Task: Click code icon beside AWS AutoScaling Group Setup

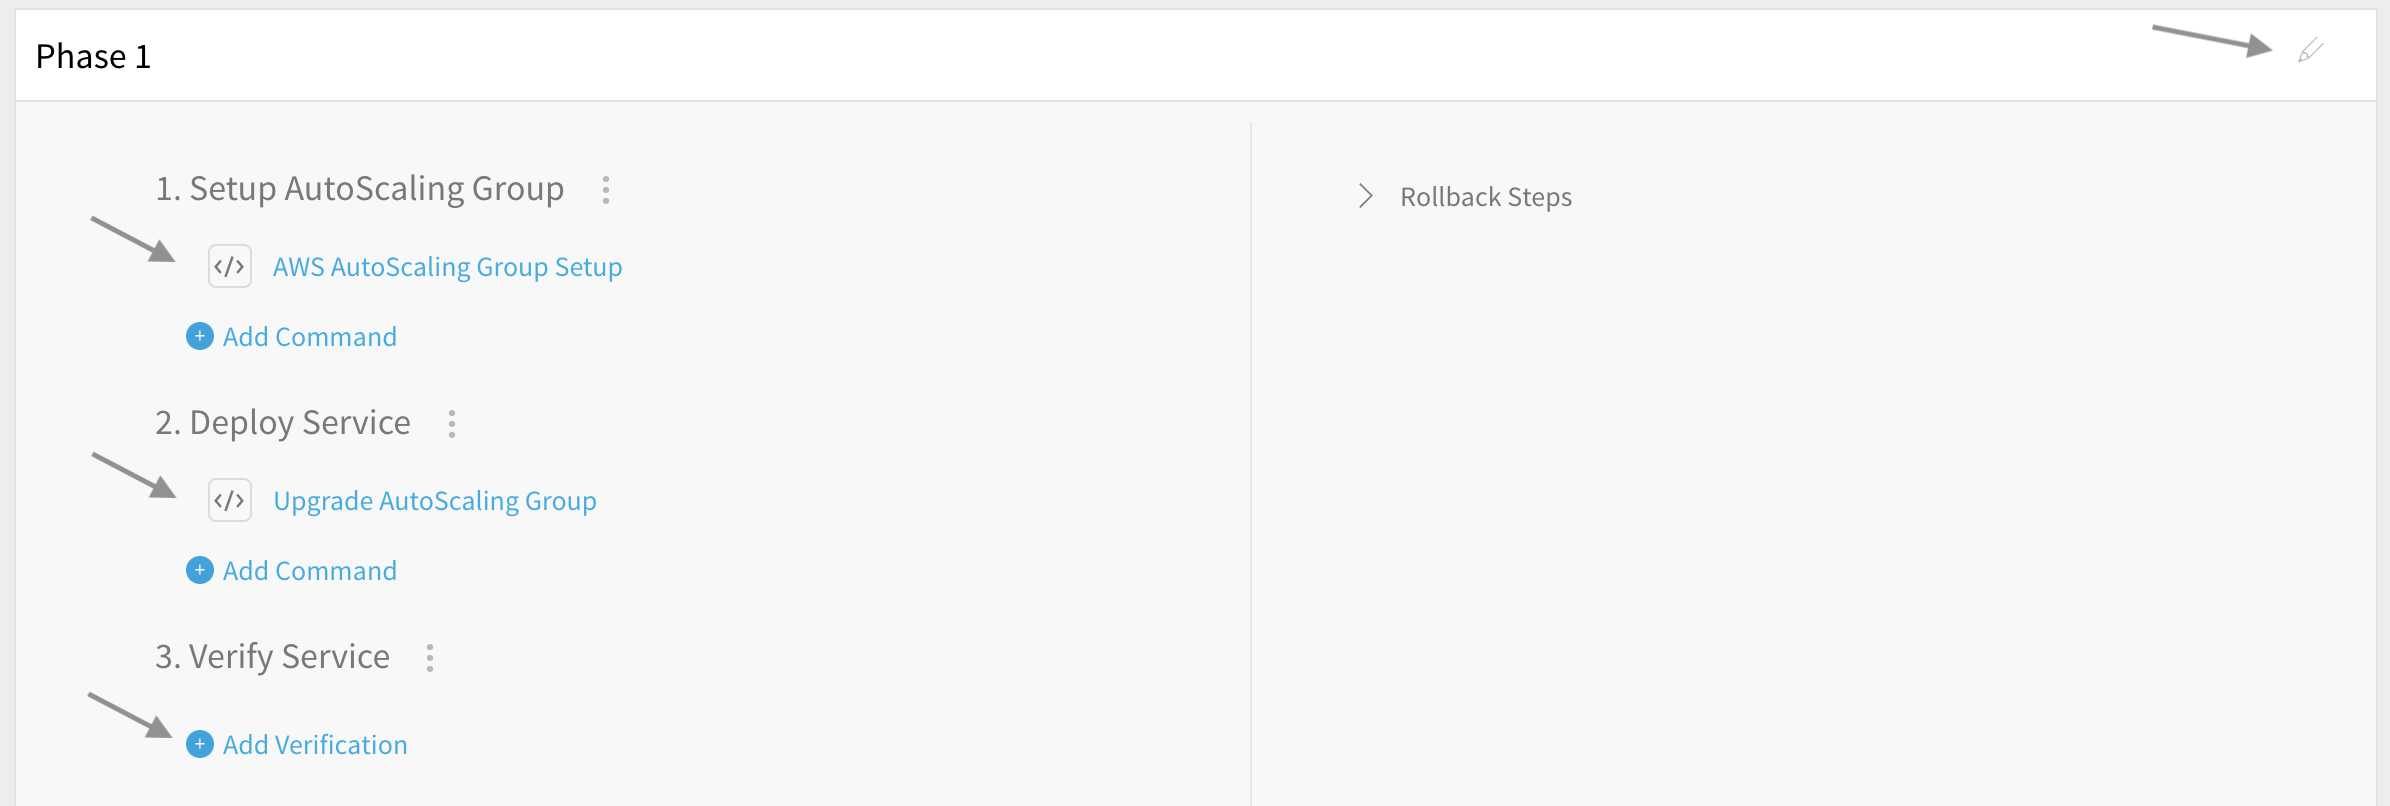Action: tap(230, 267)
